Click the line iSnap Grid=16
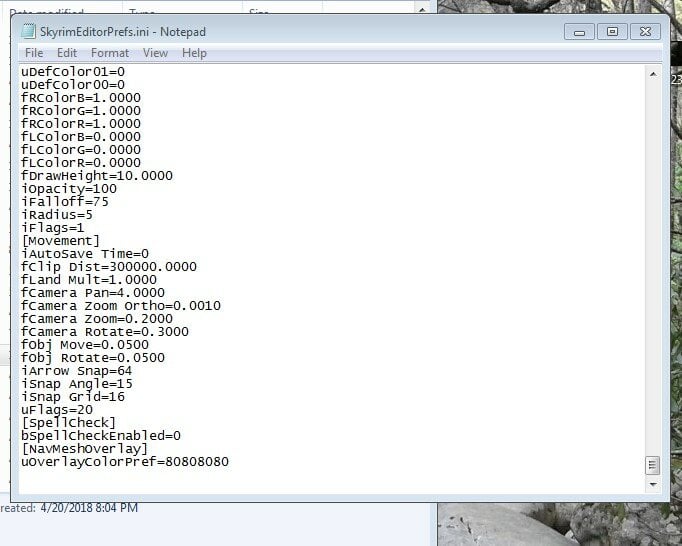 [x=73, y=397]
